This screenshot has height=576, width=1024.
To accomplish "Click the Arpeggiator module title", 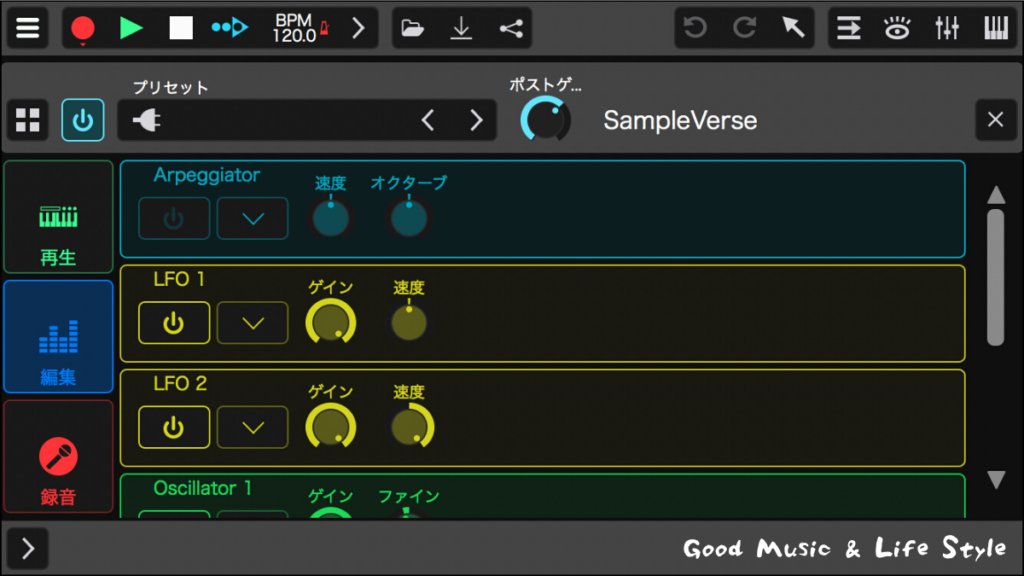I will click(x=206, y=175).
